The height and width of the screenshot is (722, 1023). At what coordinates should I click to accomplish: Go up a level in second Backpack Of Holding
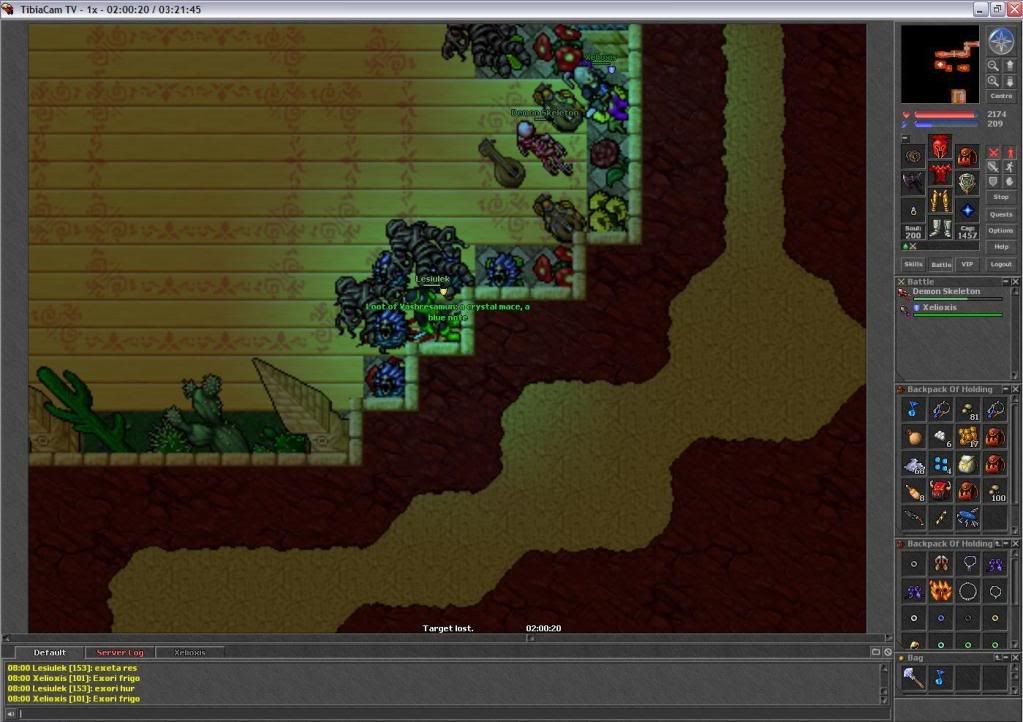997,543
